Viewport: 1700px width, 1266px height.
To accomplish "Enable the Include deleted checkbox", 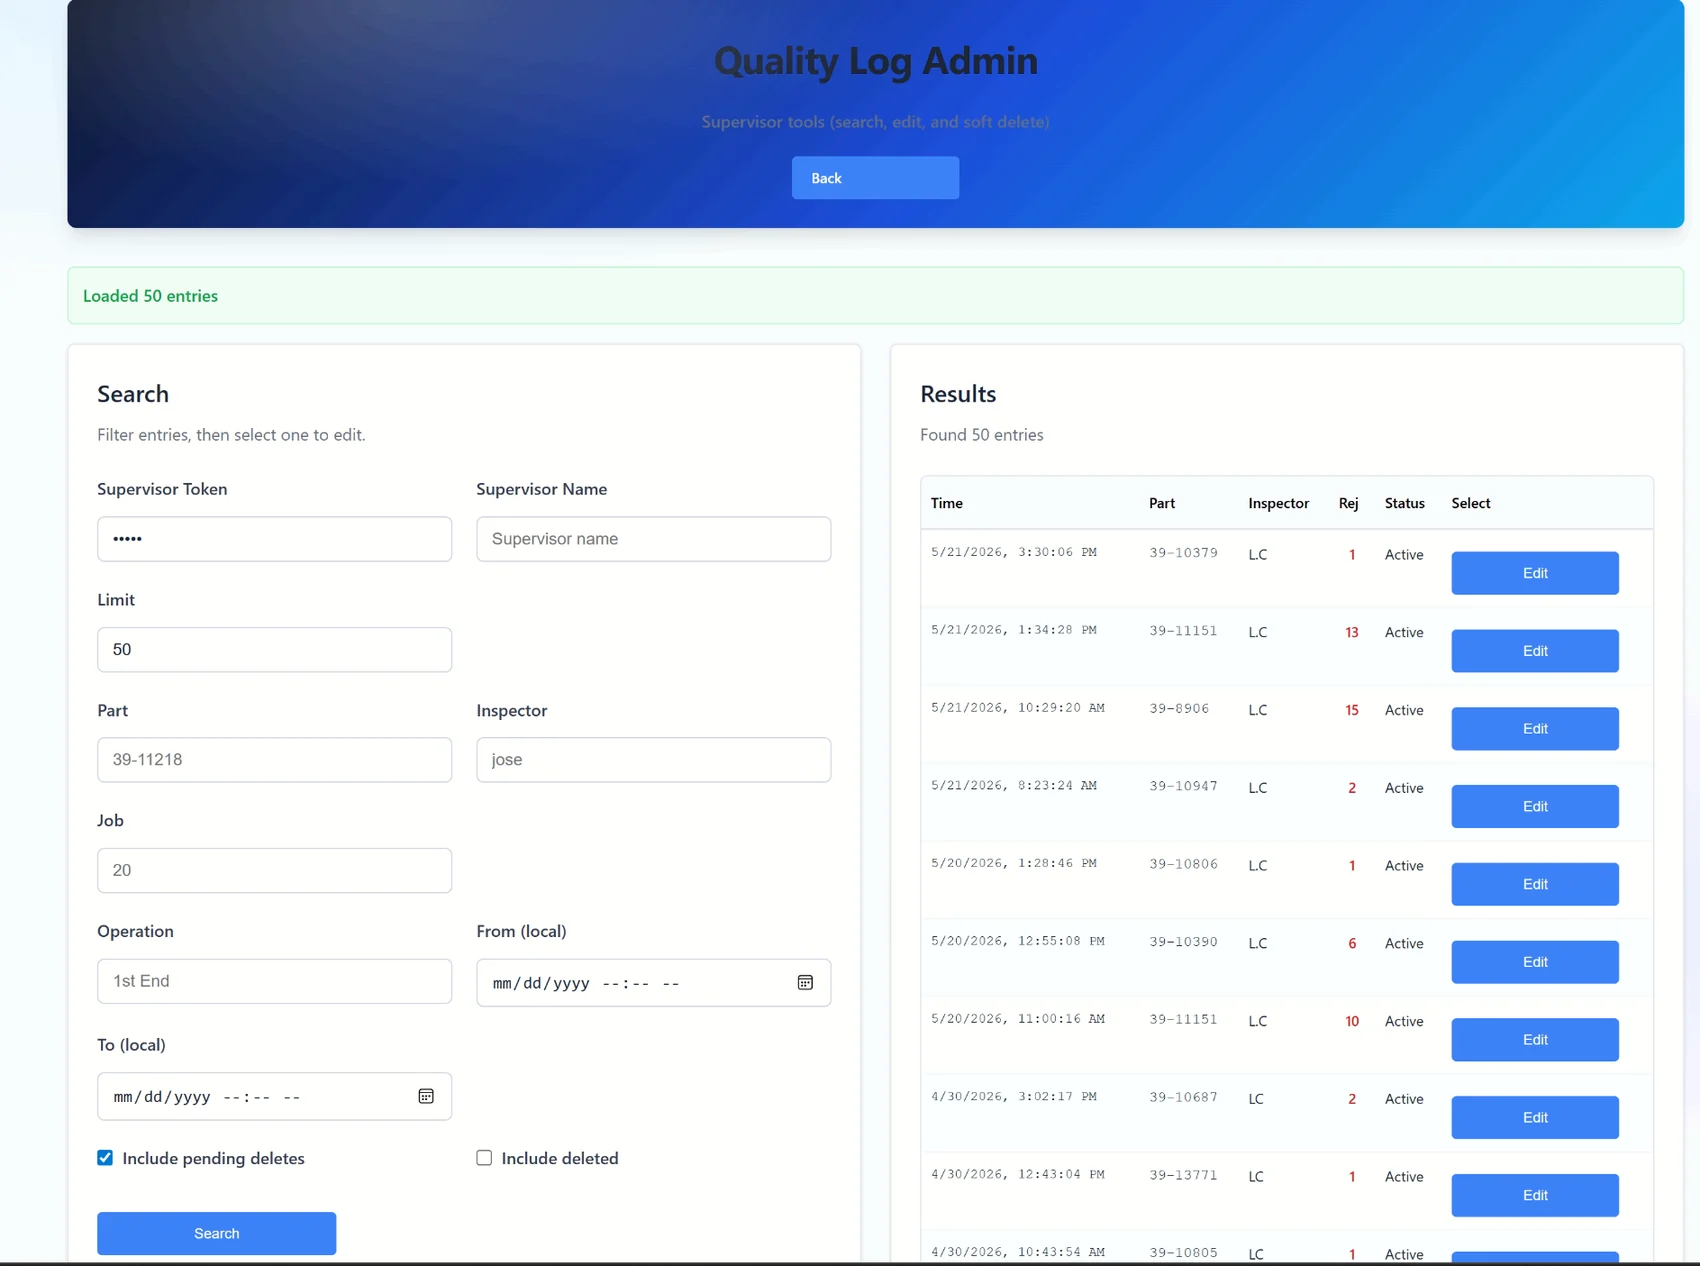I will pyautogui.click(x=484, y=1158).
